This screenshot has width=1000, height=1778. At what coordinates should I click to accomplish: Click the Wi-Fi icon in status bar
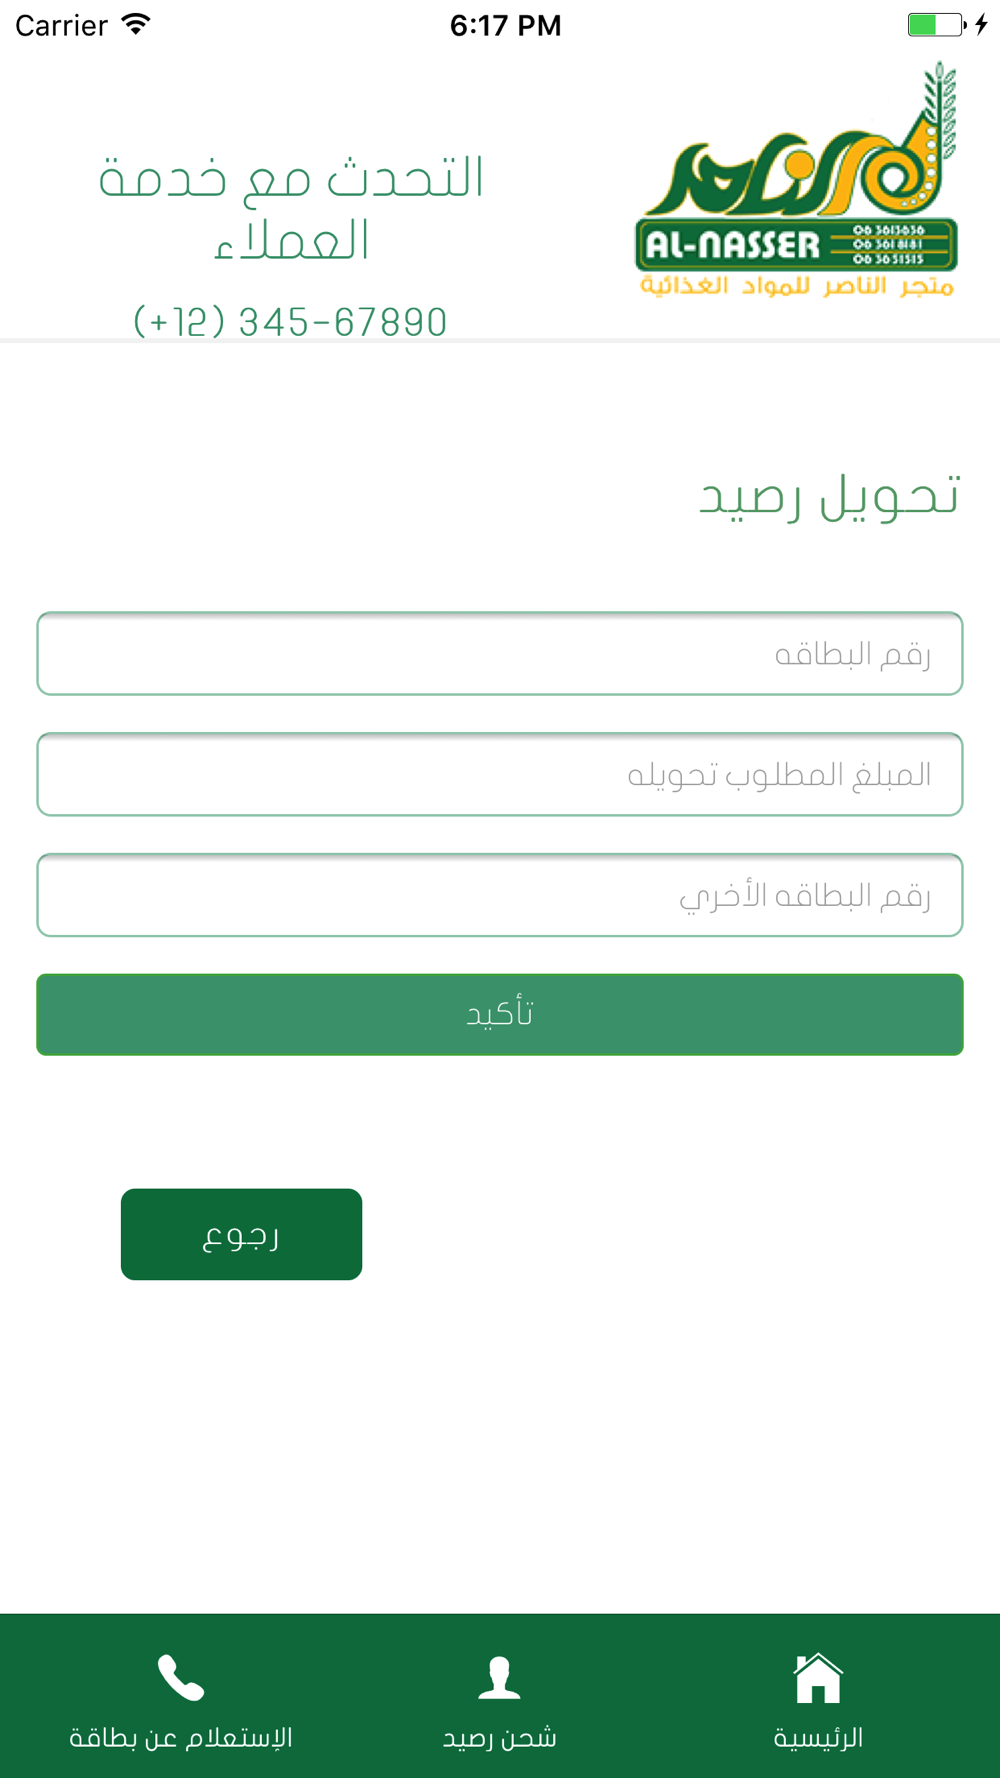(135, 24)
